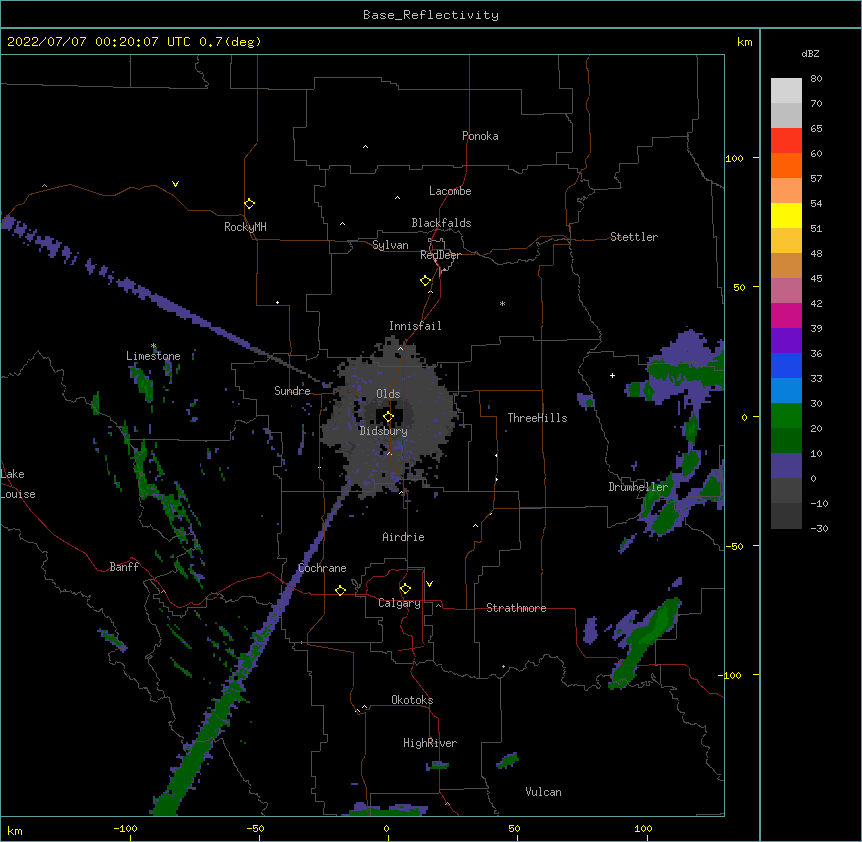Screen dimensions: 862x842
Task: Click the Airdrie city label
Action: tap(403, 537)
